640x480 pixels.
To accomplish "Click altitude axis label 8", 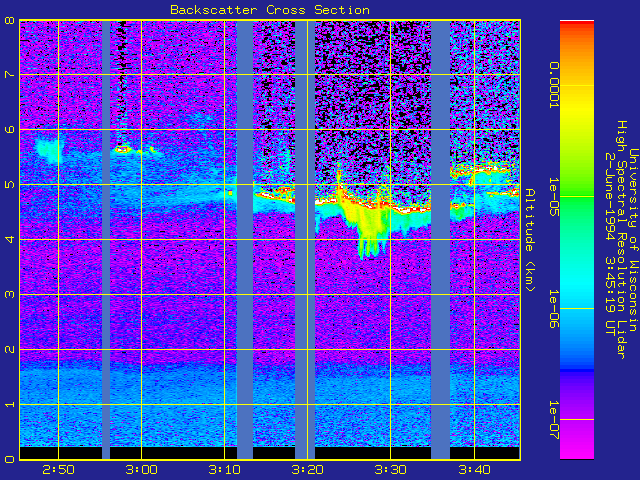I will point(9,20).
